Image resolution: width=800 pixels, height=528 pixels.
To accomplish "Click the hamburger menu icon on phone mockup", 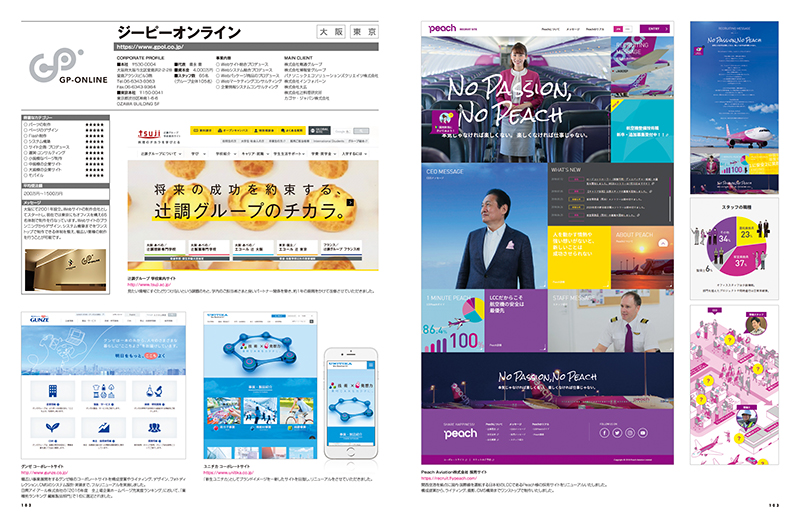I will 371,365.
